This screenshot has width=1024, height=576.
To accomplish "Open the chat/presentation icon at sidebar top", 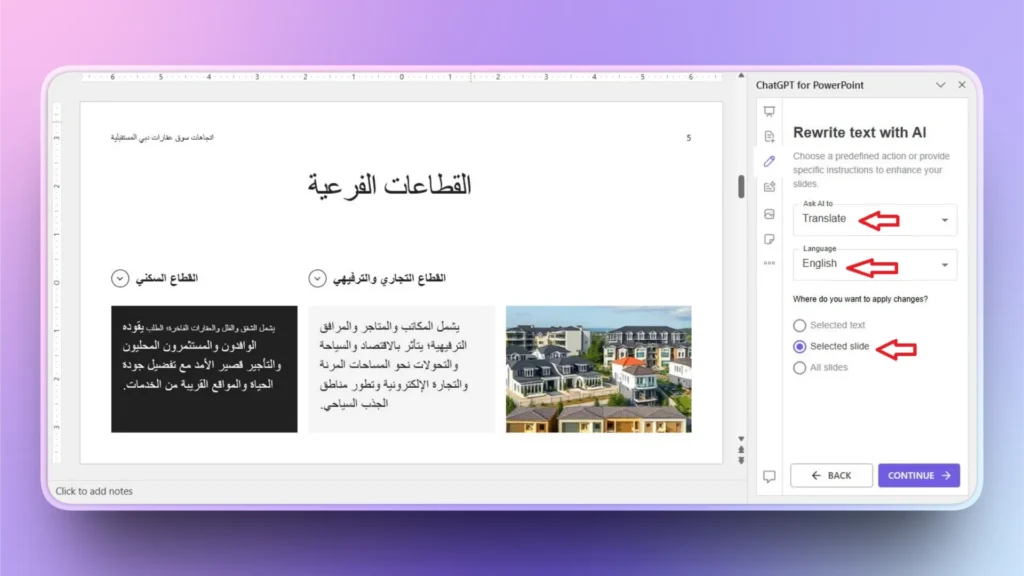I will (769, 112).
